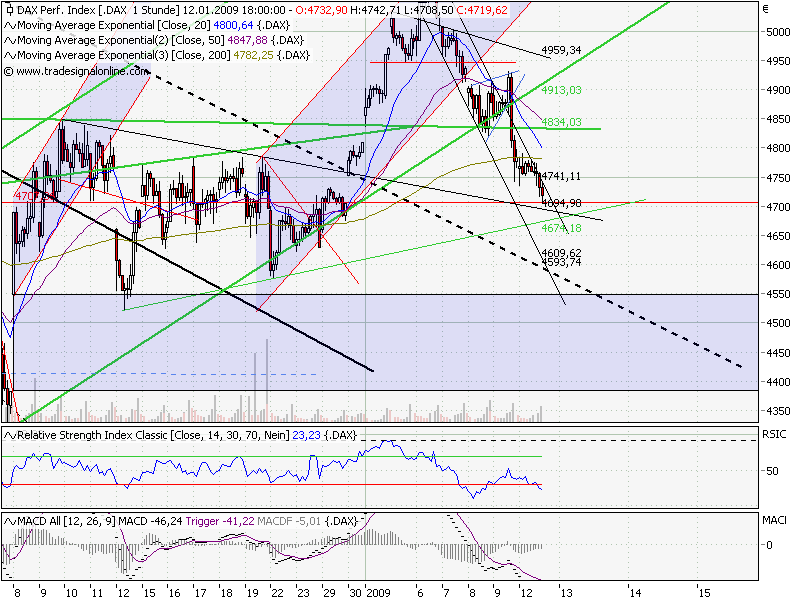Click the red horizontal line at 4708
The width and height of the screenshot is (800, 600).
click(300, 200)
